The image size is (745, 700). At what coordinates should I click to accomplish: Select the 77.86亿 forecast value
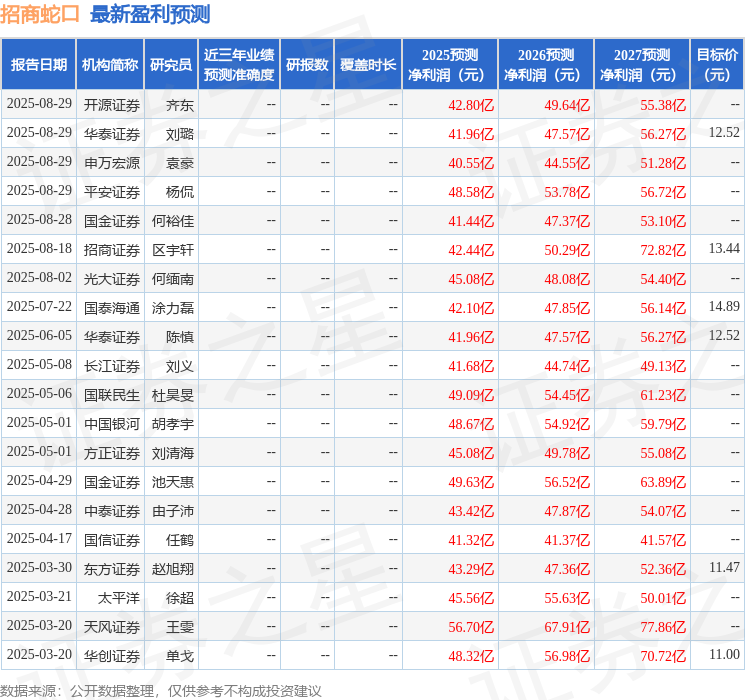click(x=663, y=627)
